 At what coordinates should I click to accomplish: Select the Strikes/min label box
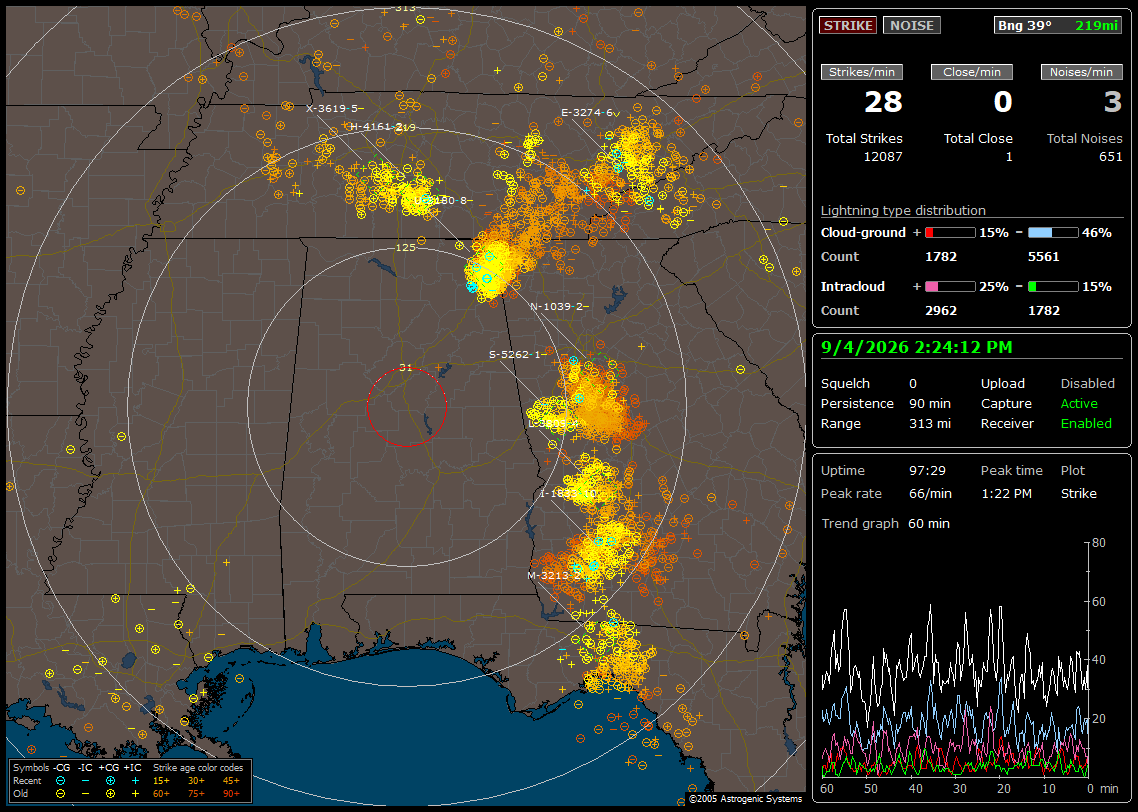tap(862, 72)
